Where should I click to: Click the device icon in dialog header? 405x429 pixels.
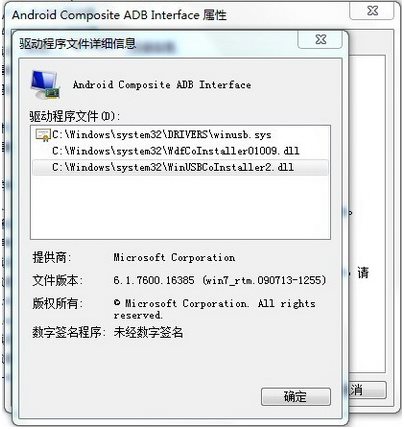(45, 85)
